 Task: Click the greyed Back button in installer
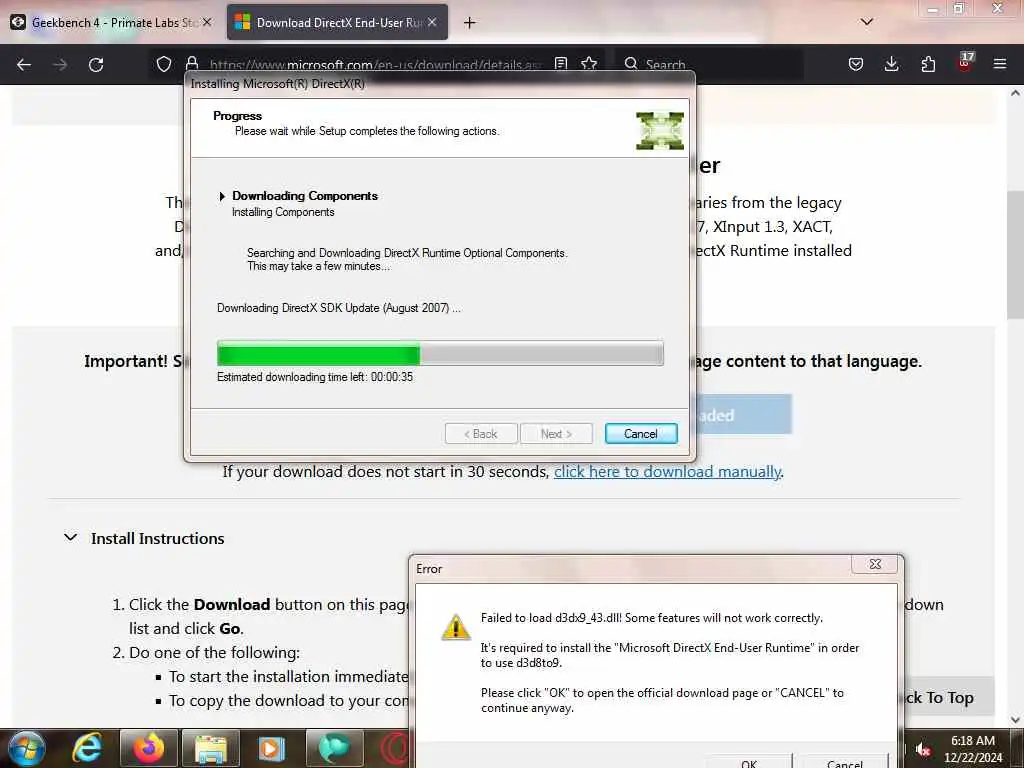[x=481, y=434]
